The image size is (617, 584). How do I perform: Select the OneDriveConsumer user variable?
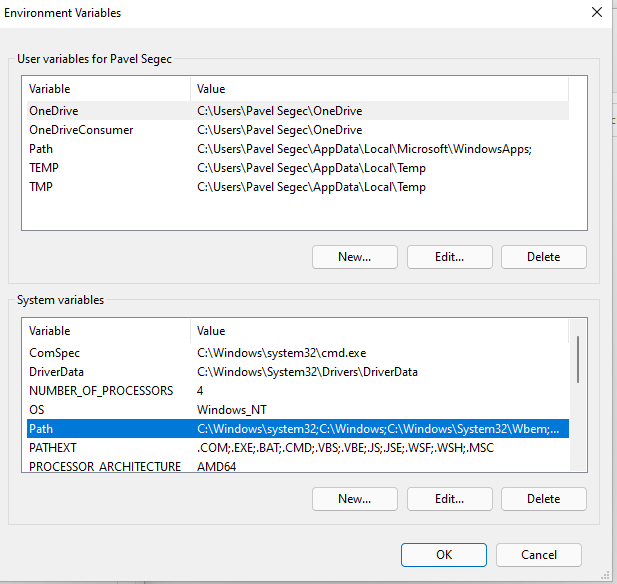click(x=298, y=130)
